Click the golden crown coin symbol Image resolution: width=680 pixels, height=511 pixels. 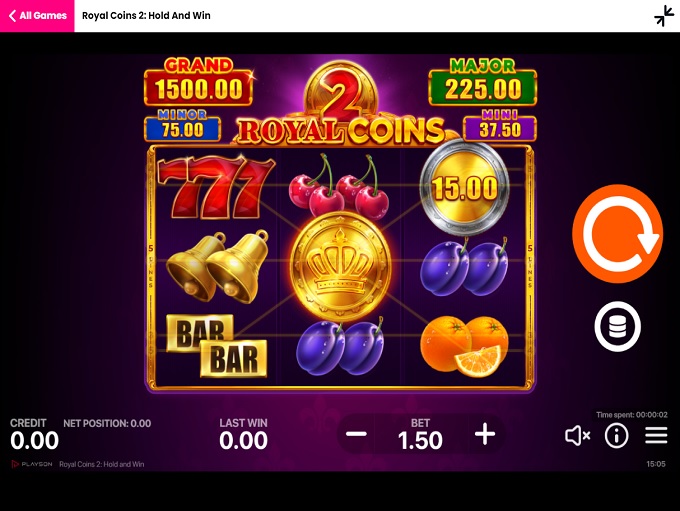tap(340, 266)
